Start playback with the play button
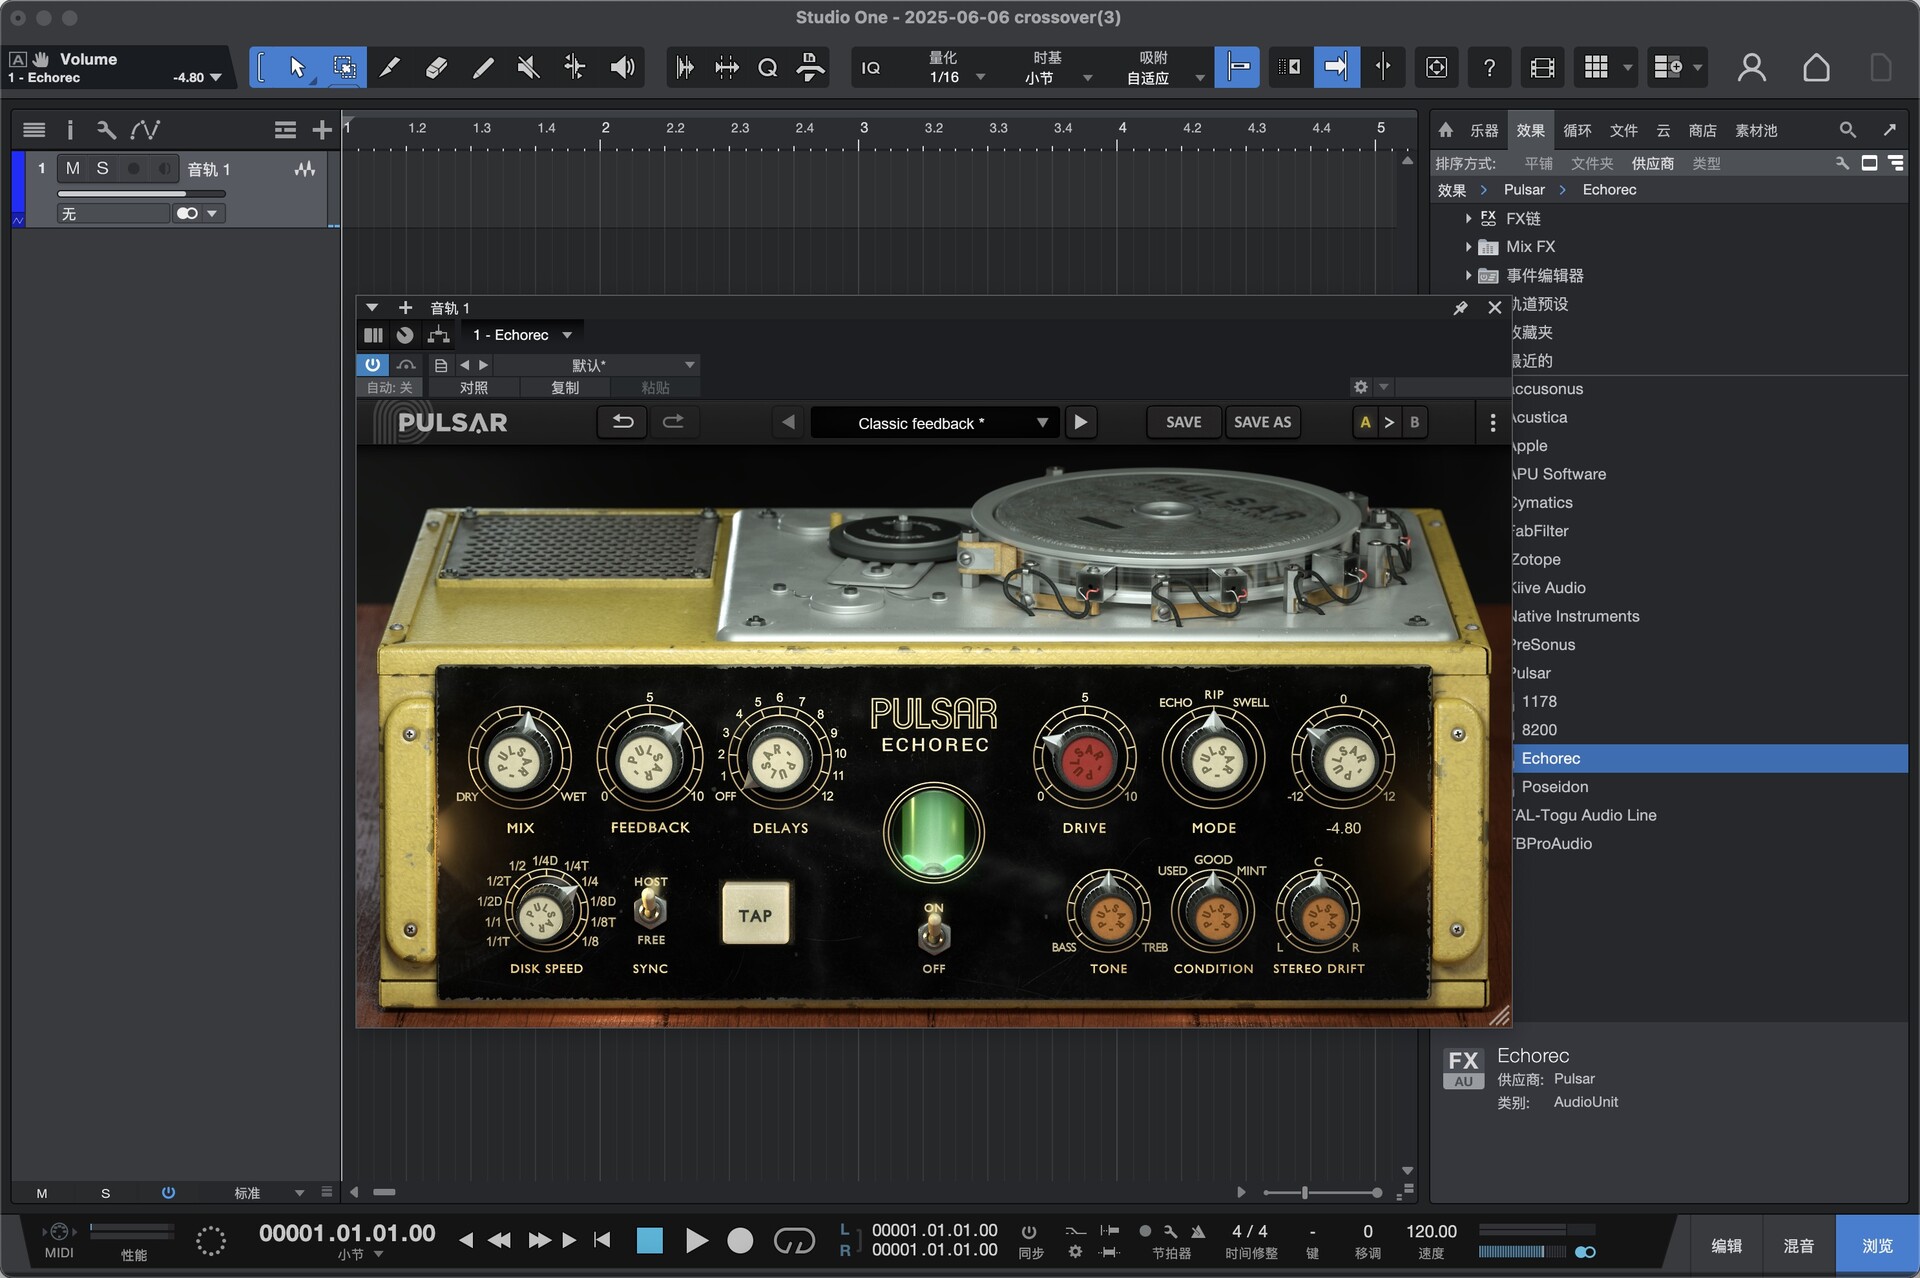The width and height of the screenshot is (1920, 1278). [x=696, y=1241]
